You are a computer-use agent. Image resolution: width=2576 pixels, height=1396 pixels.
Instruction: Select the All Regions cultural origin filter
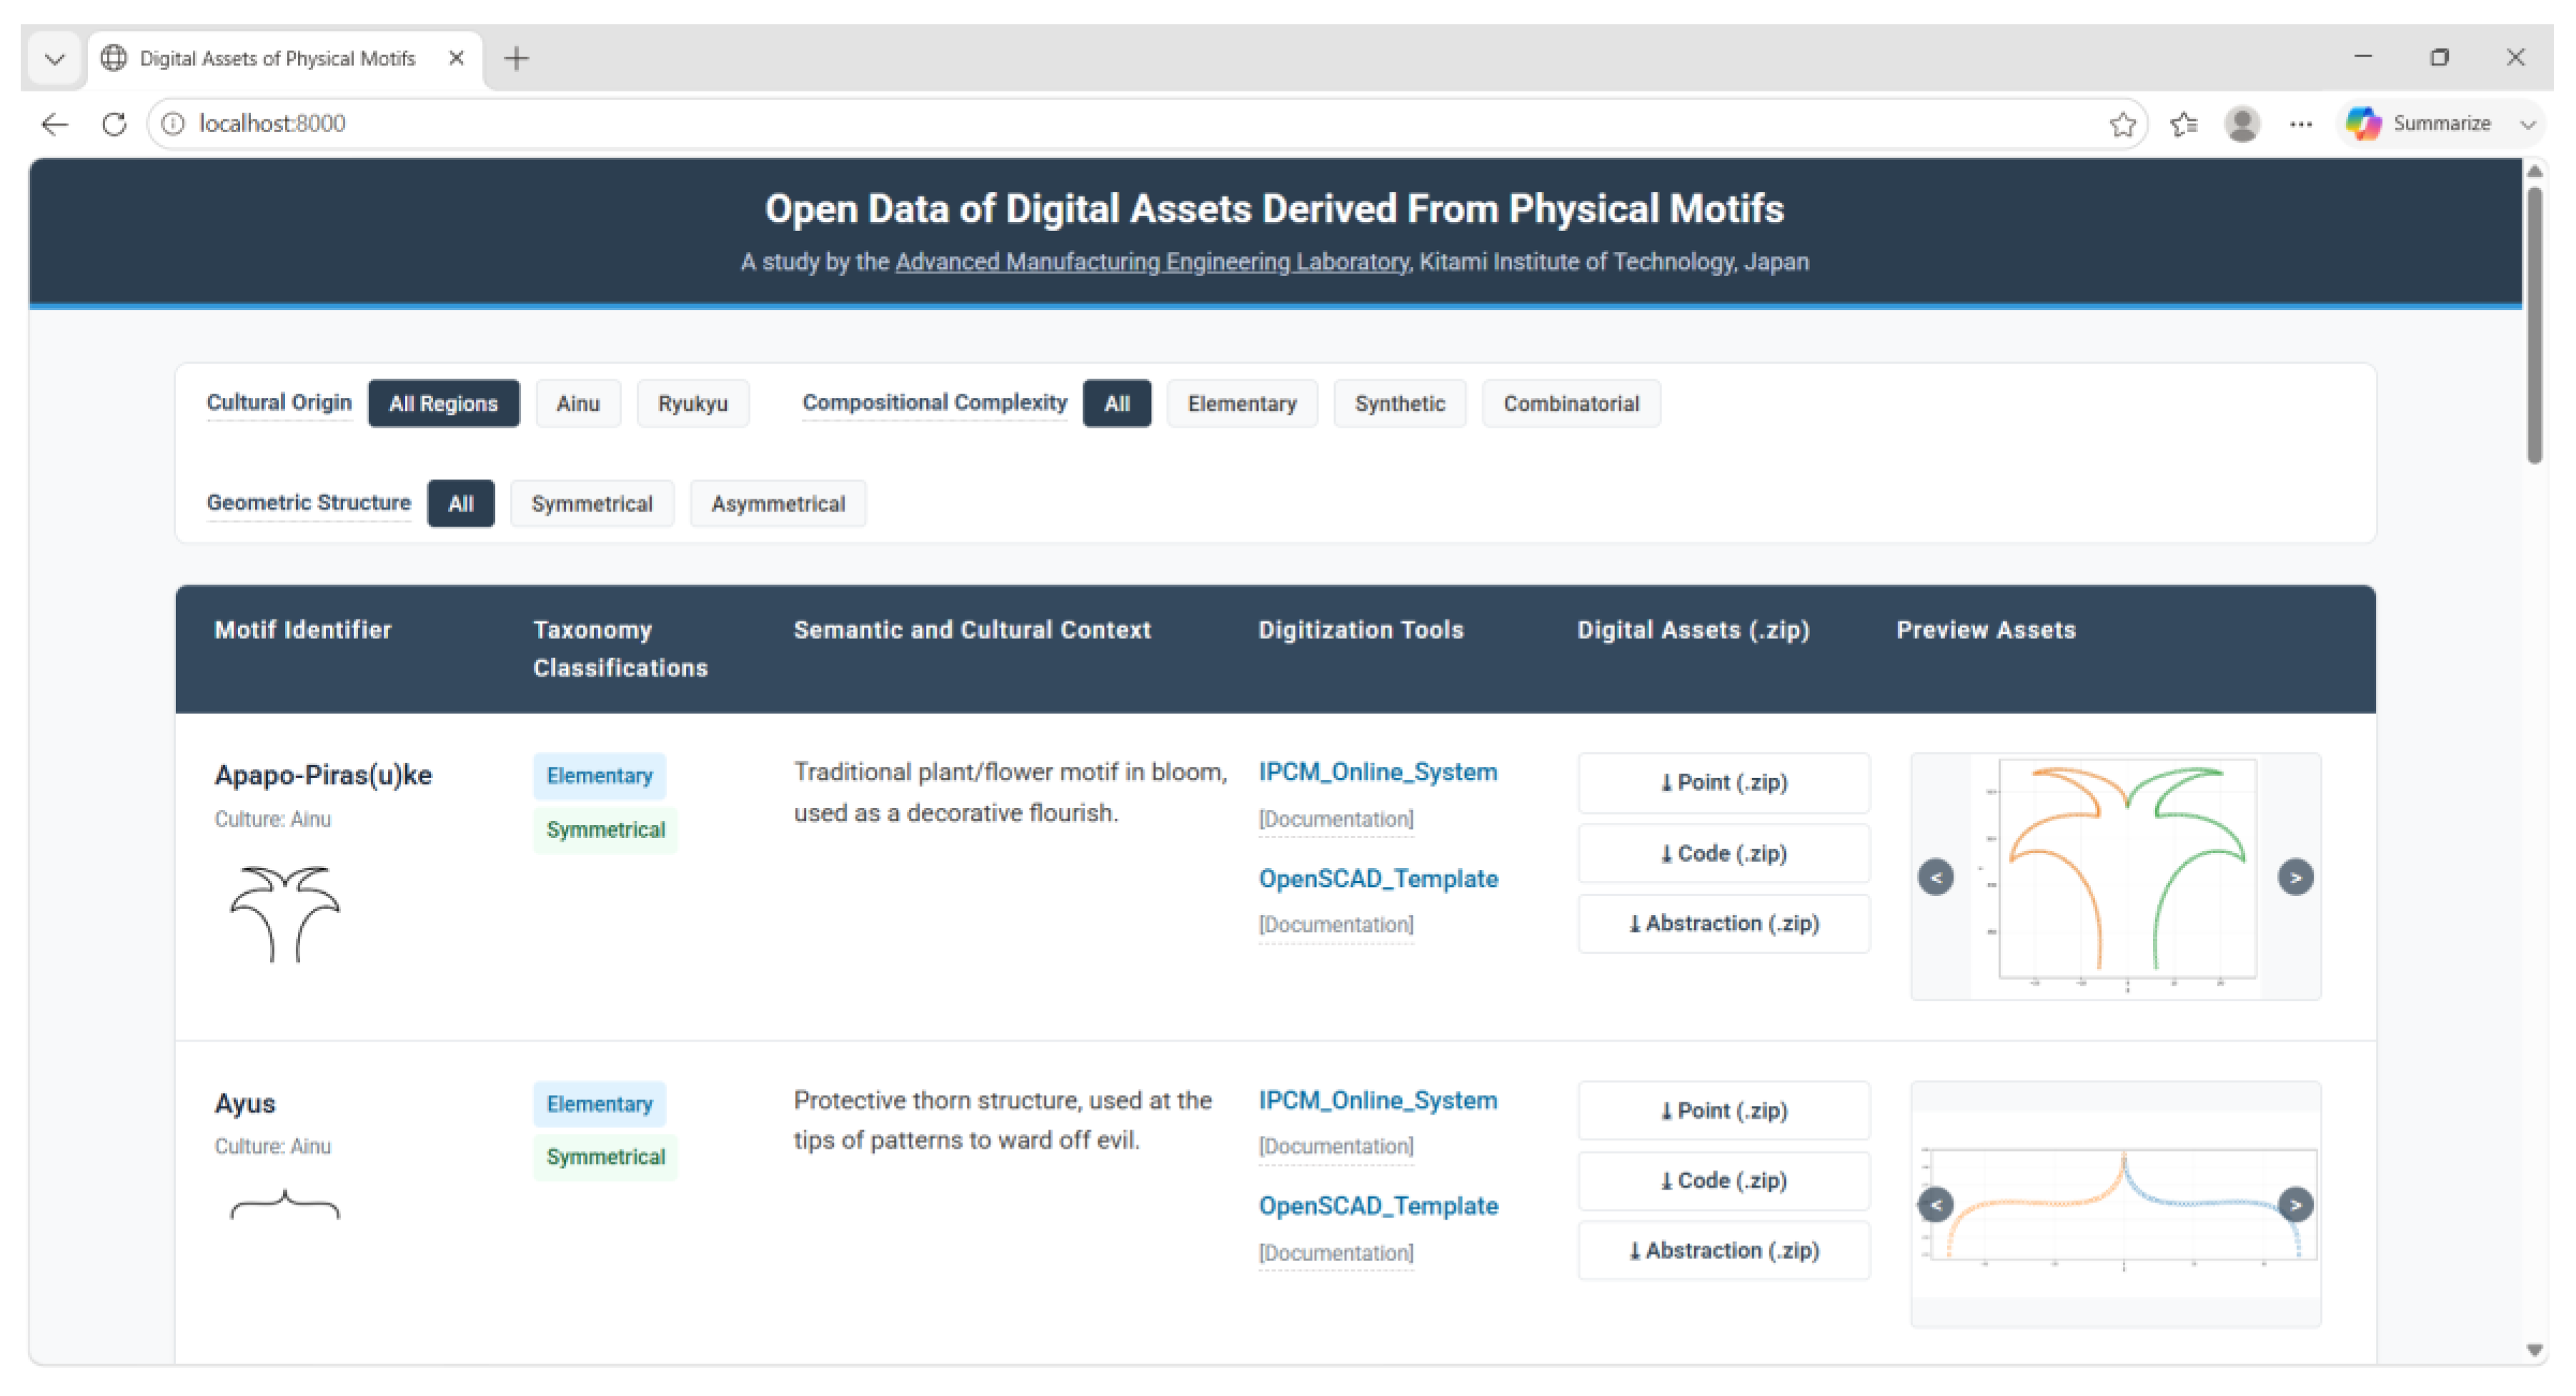click(x=443, y=404)
